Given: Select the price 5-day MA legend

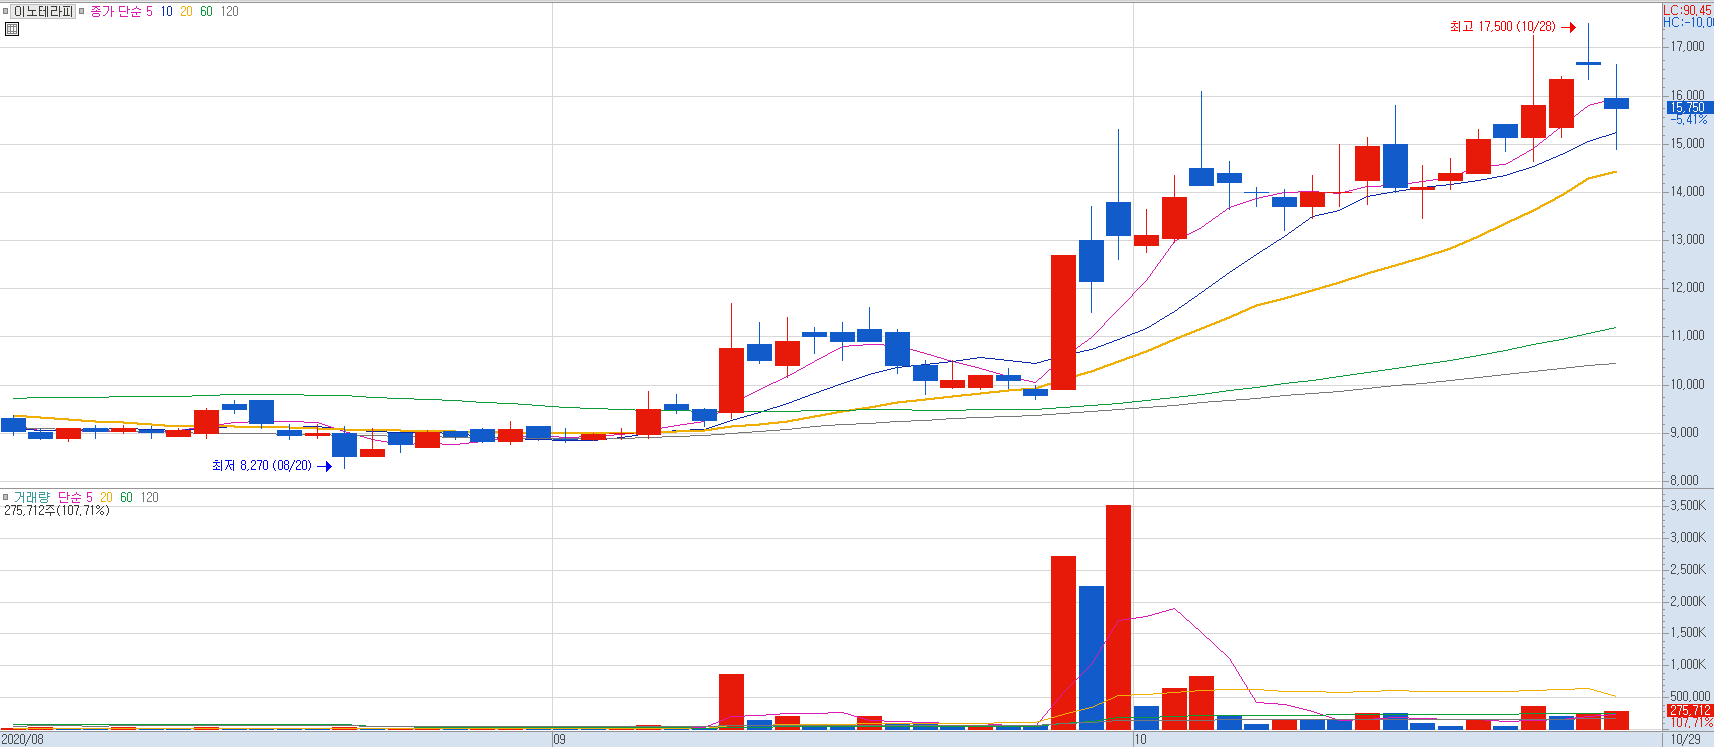Looking at the screenshot, I should click(149, 12).
